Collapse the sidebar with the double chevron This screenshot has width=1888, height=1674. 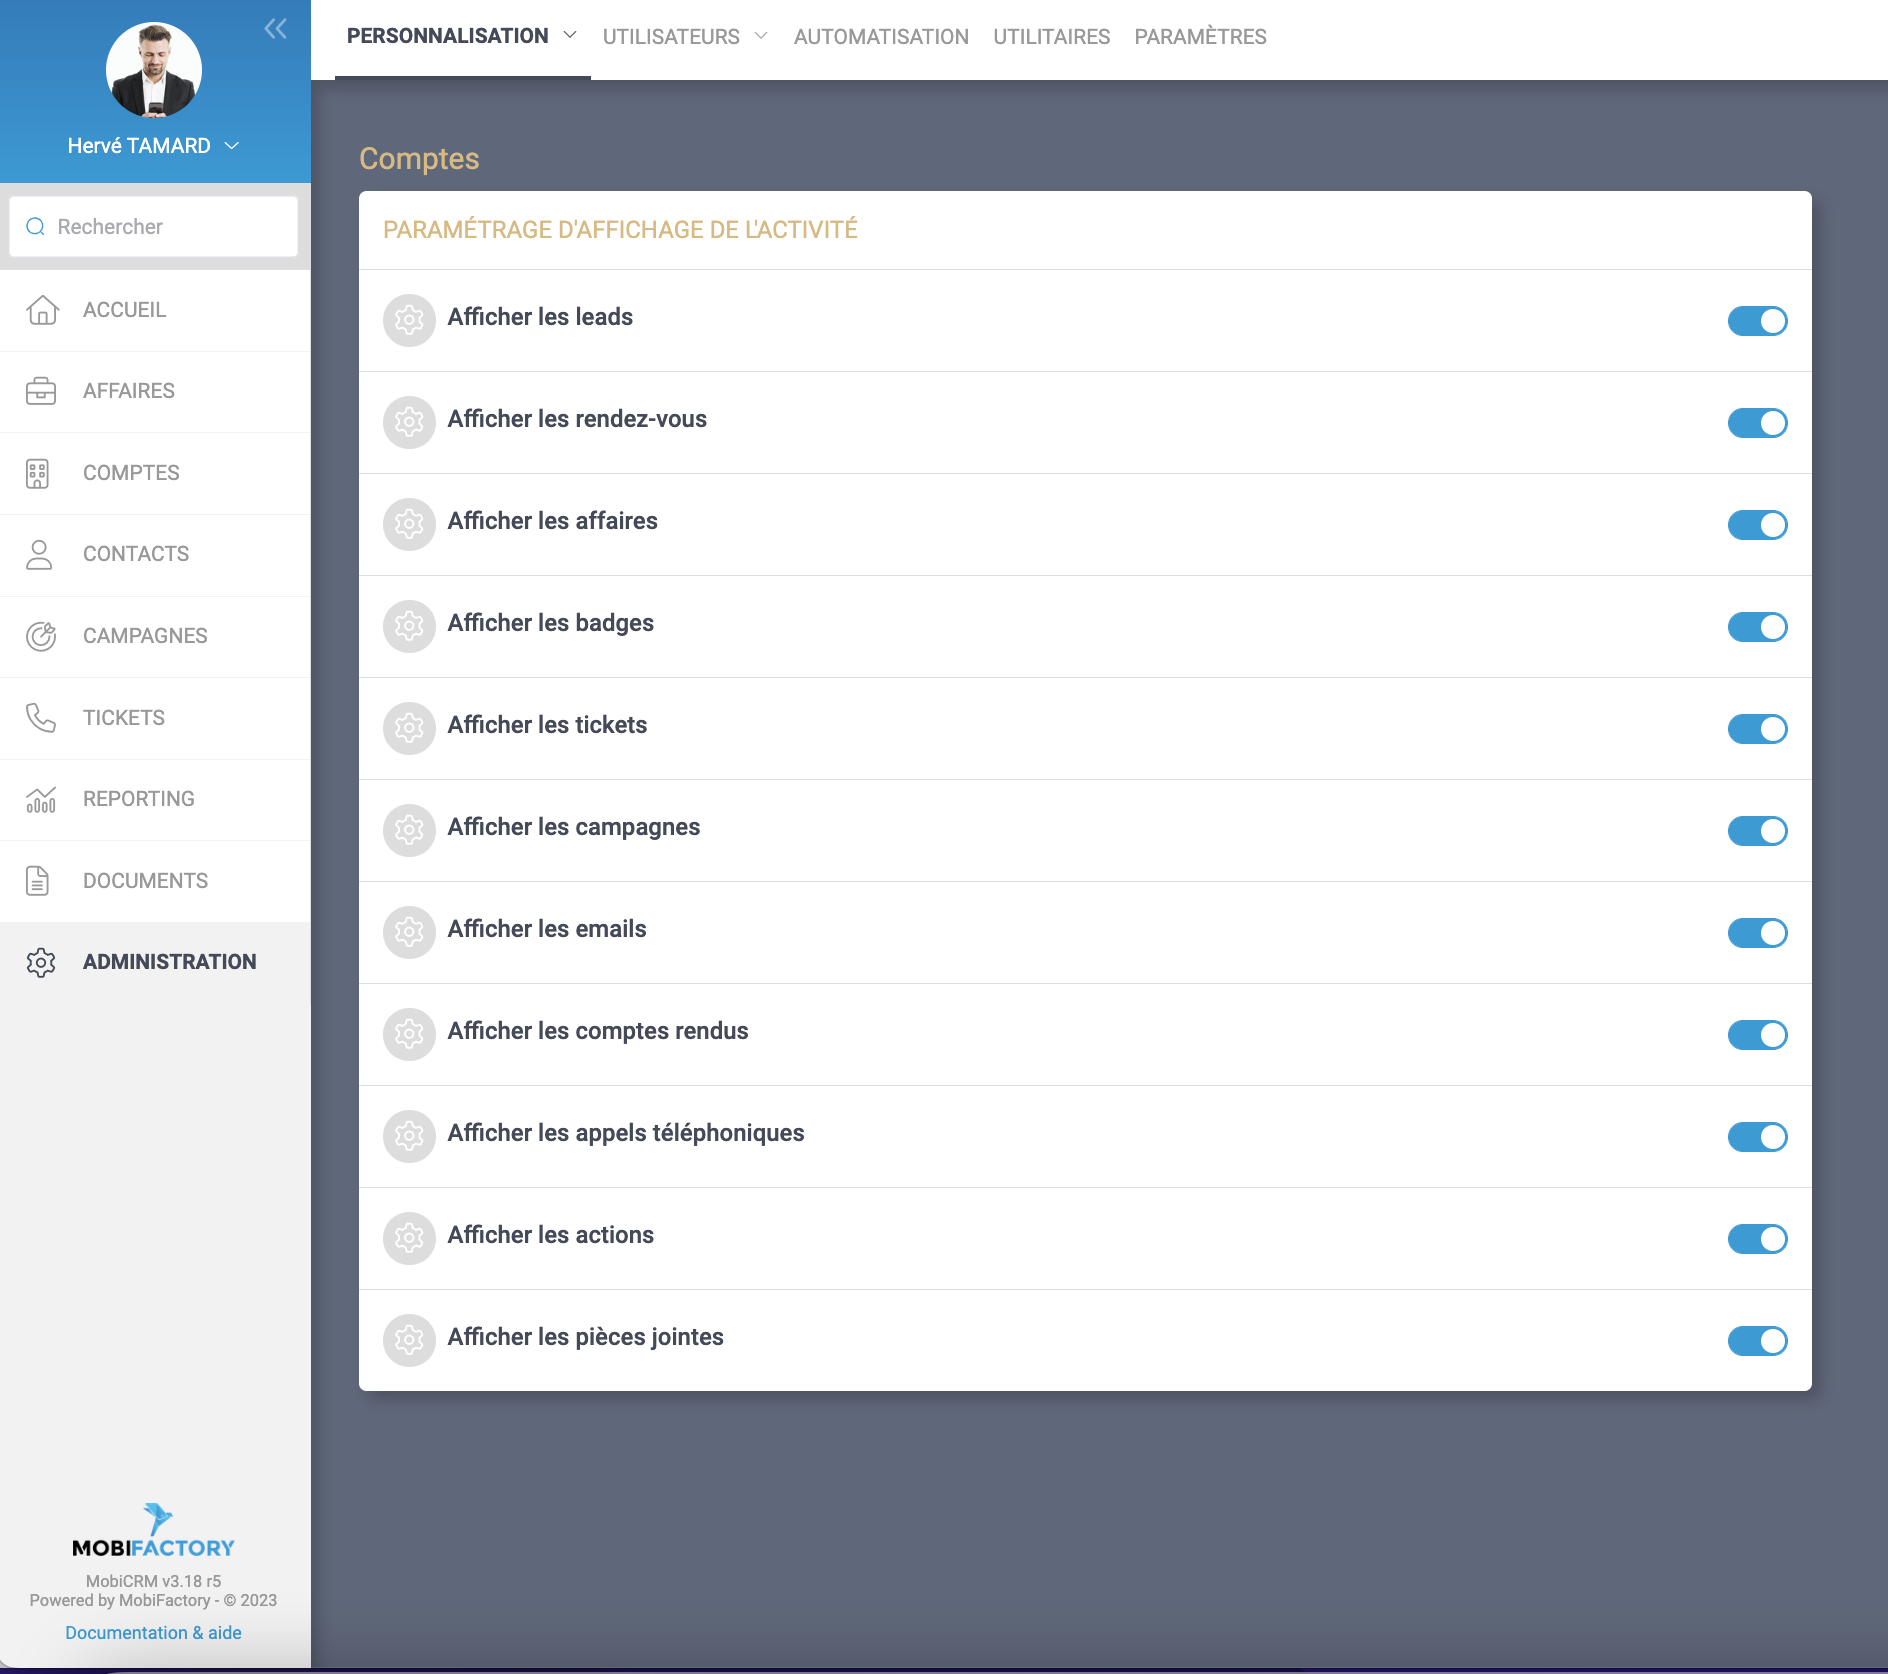275,29
